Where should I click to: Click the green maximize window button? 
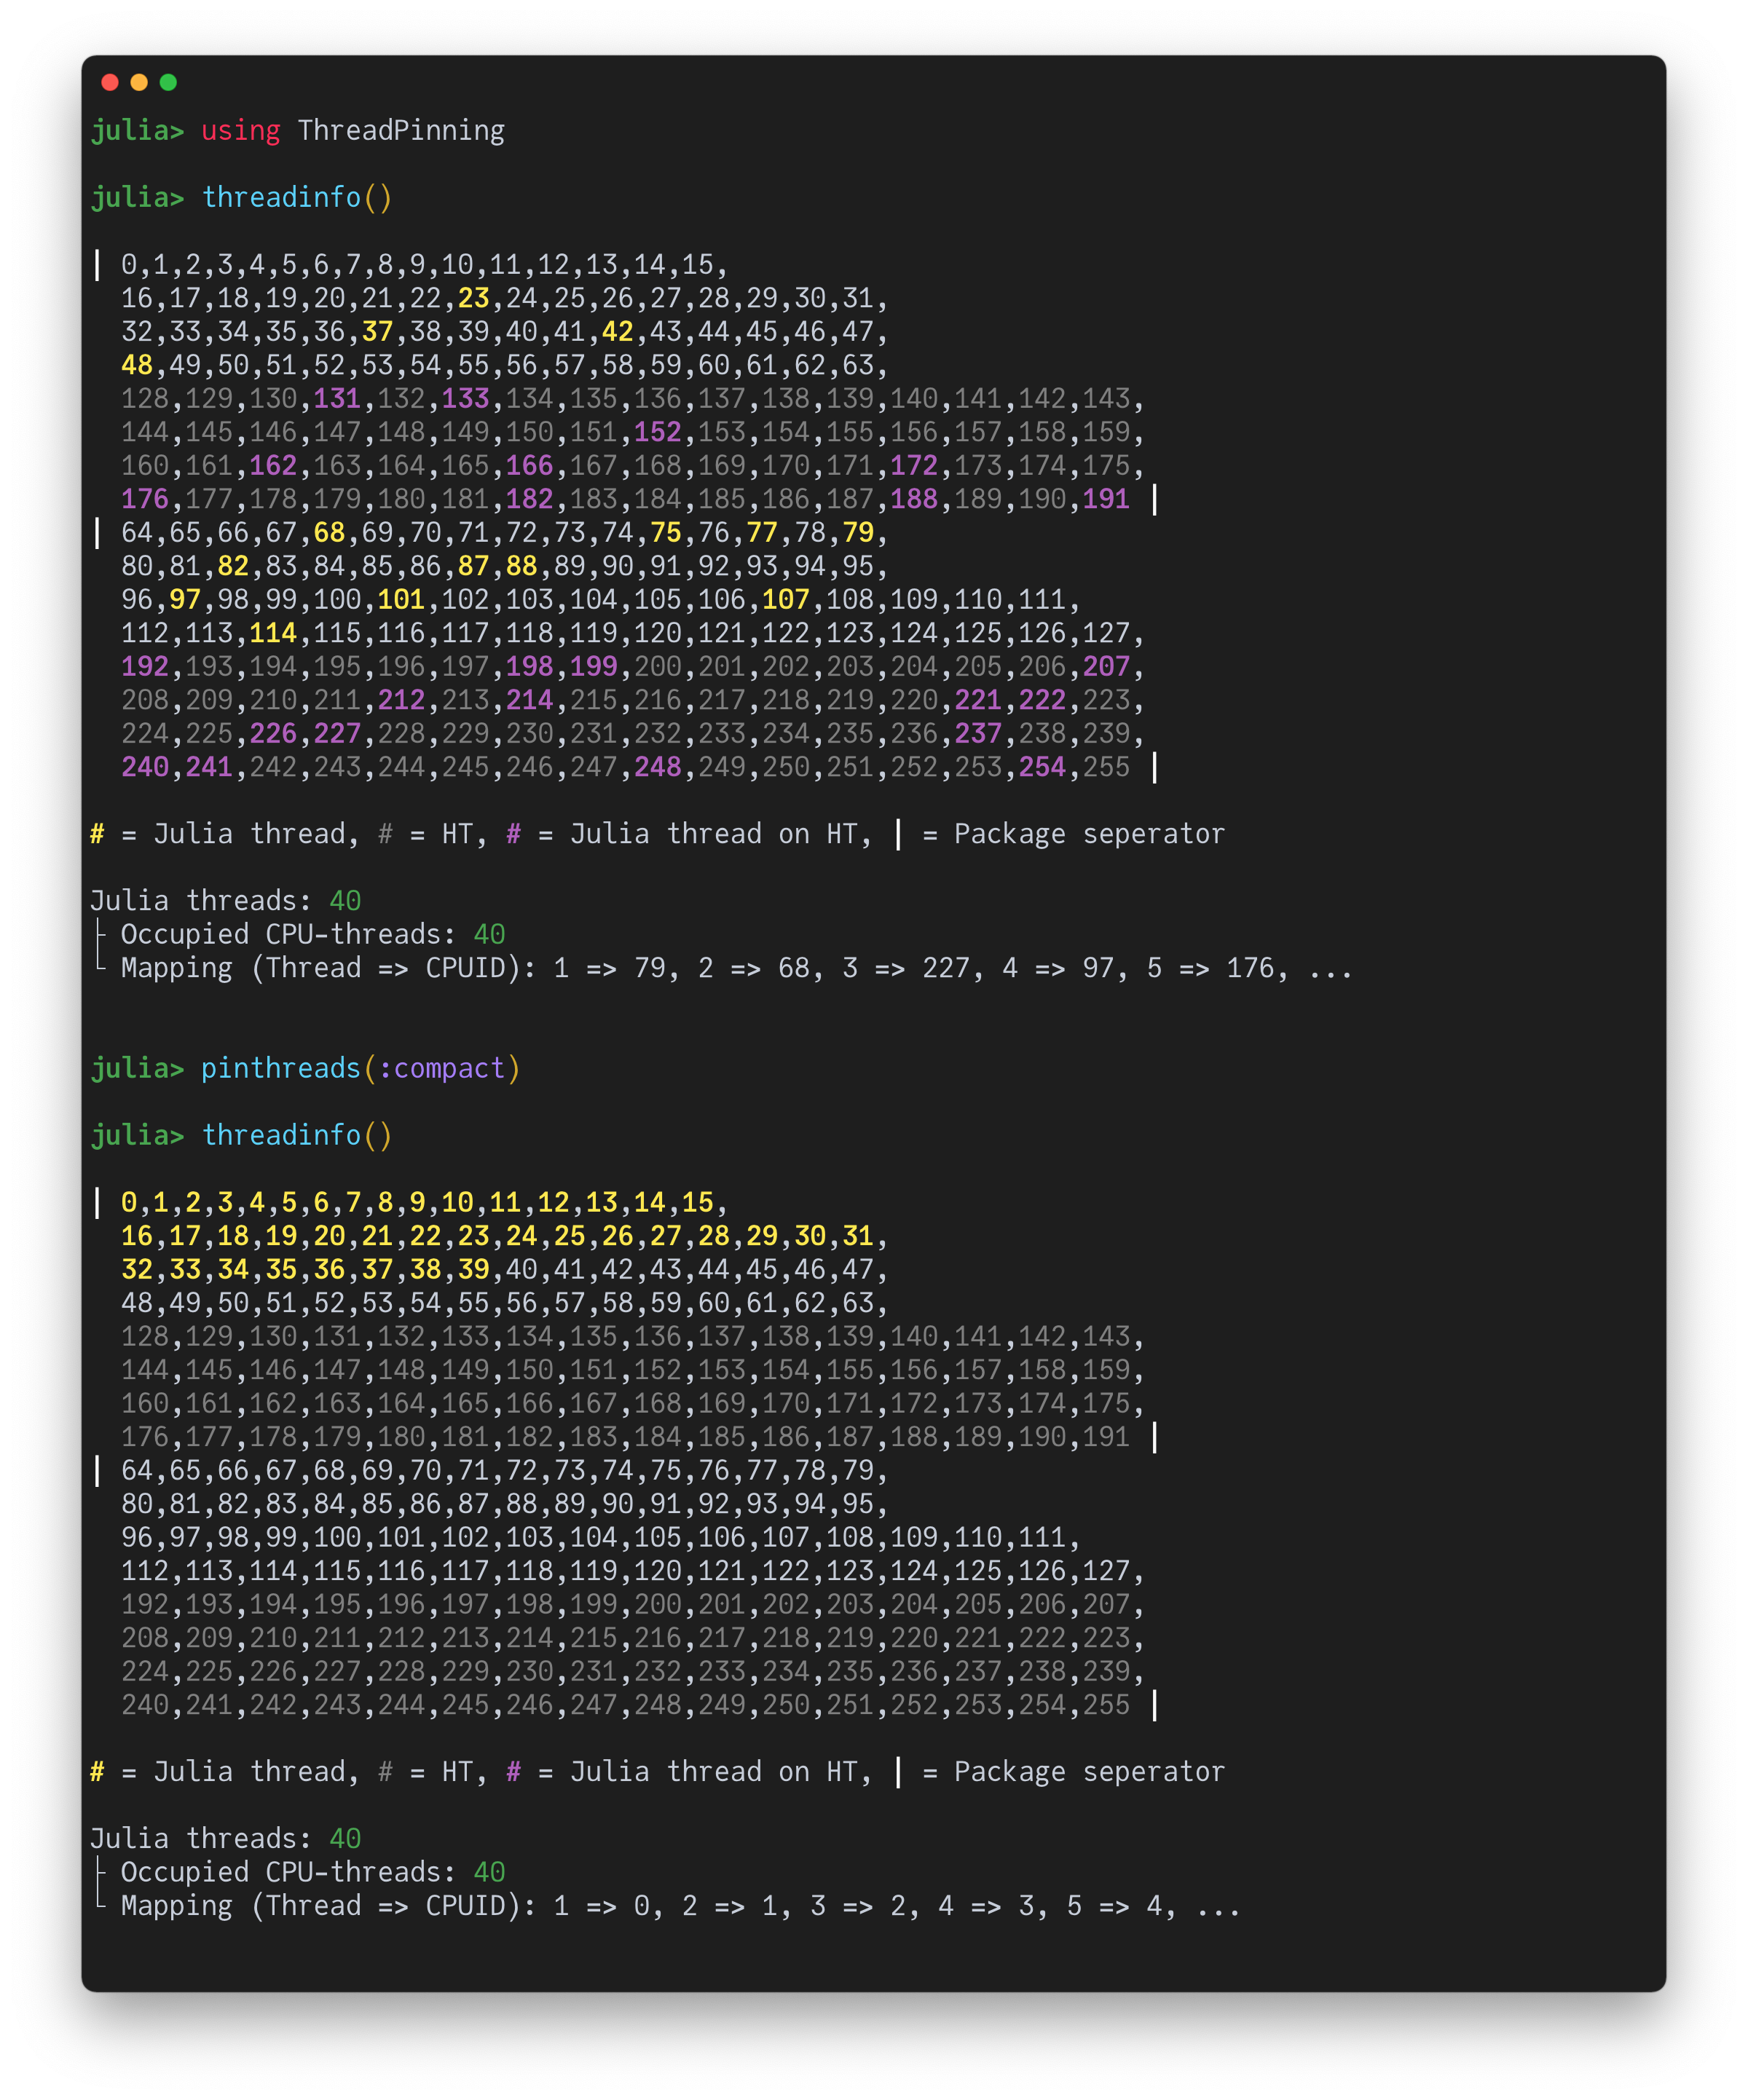[168, 82]
